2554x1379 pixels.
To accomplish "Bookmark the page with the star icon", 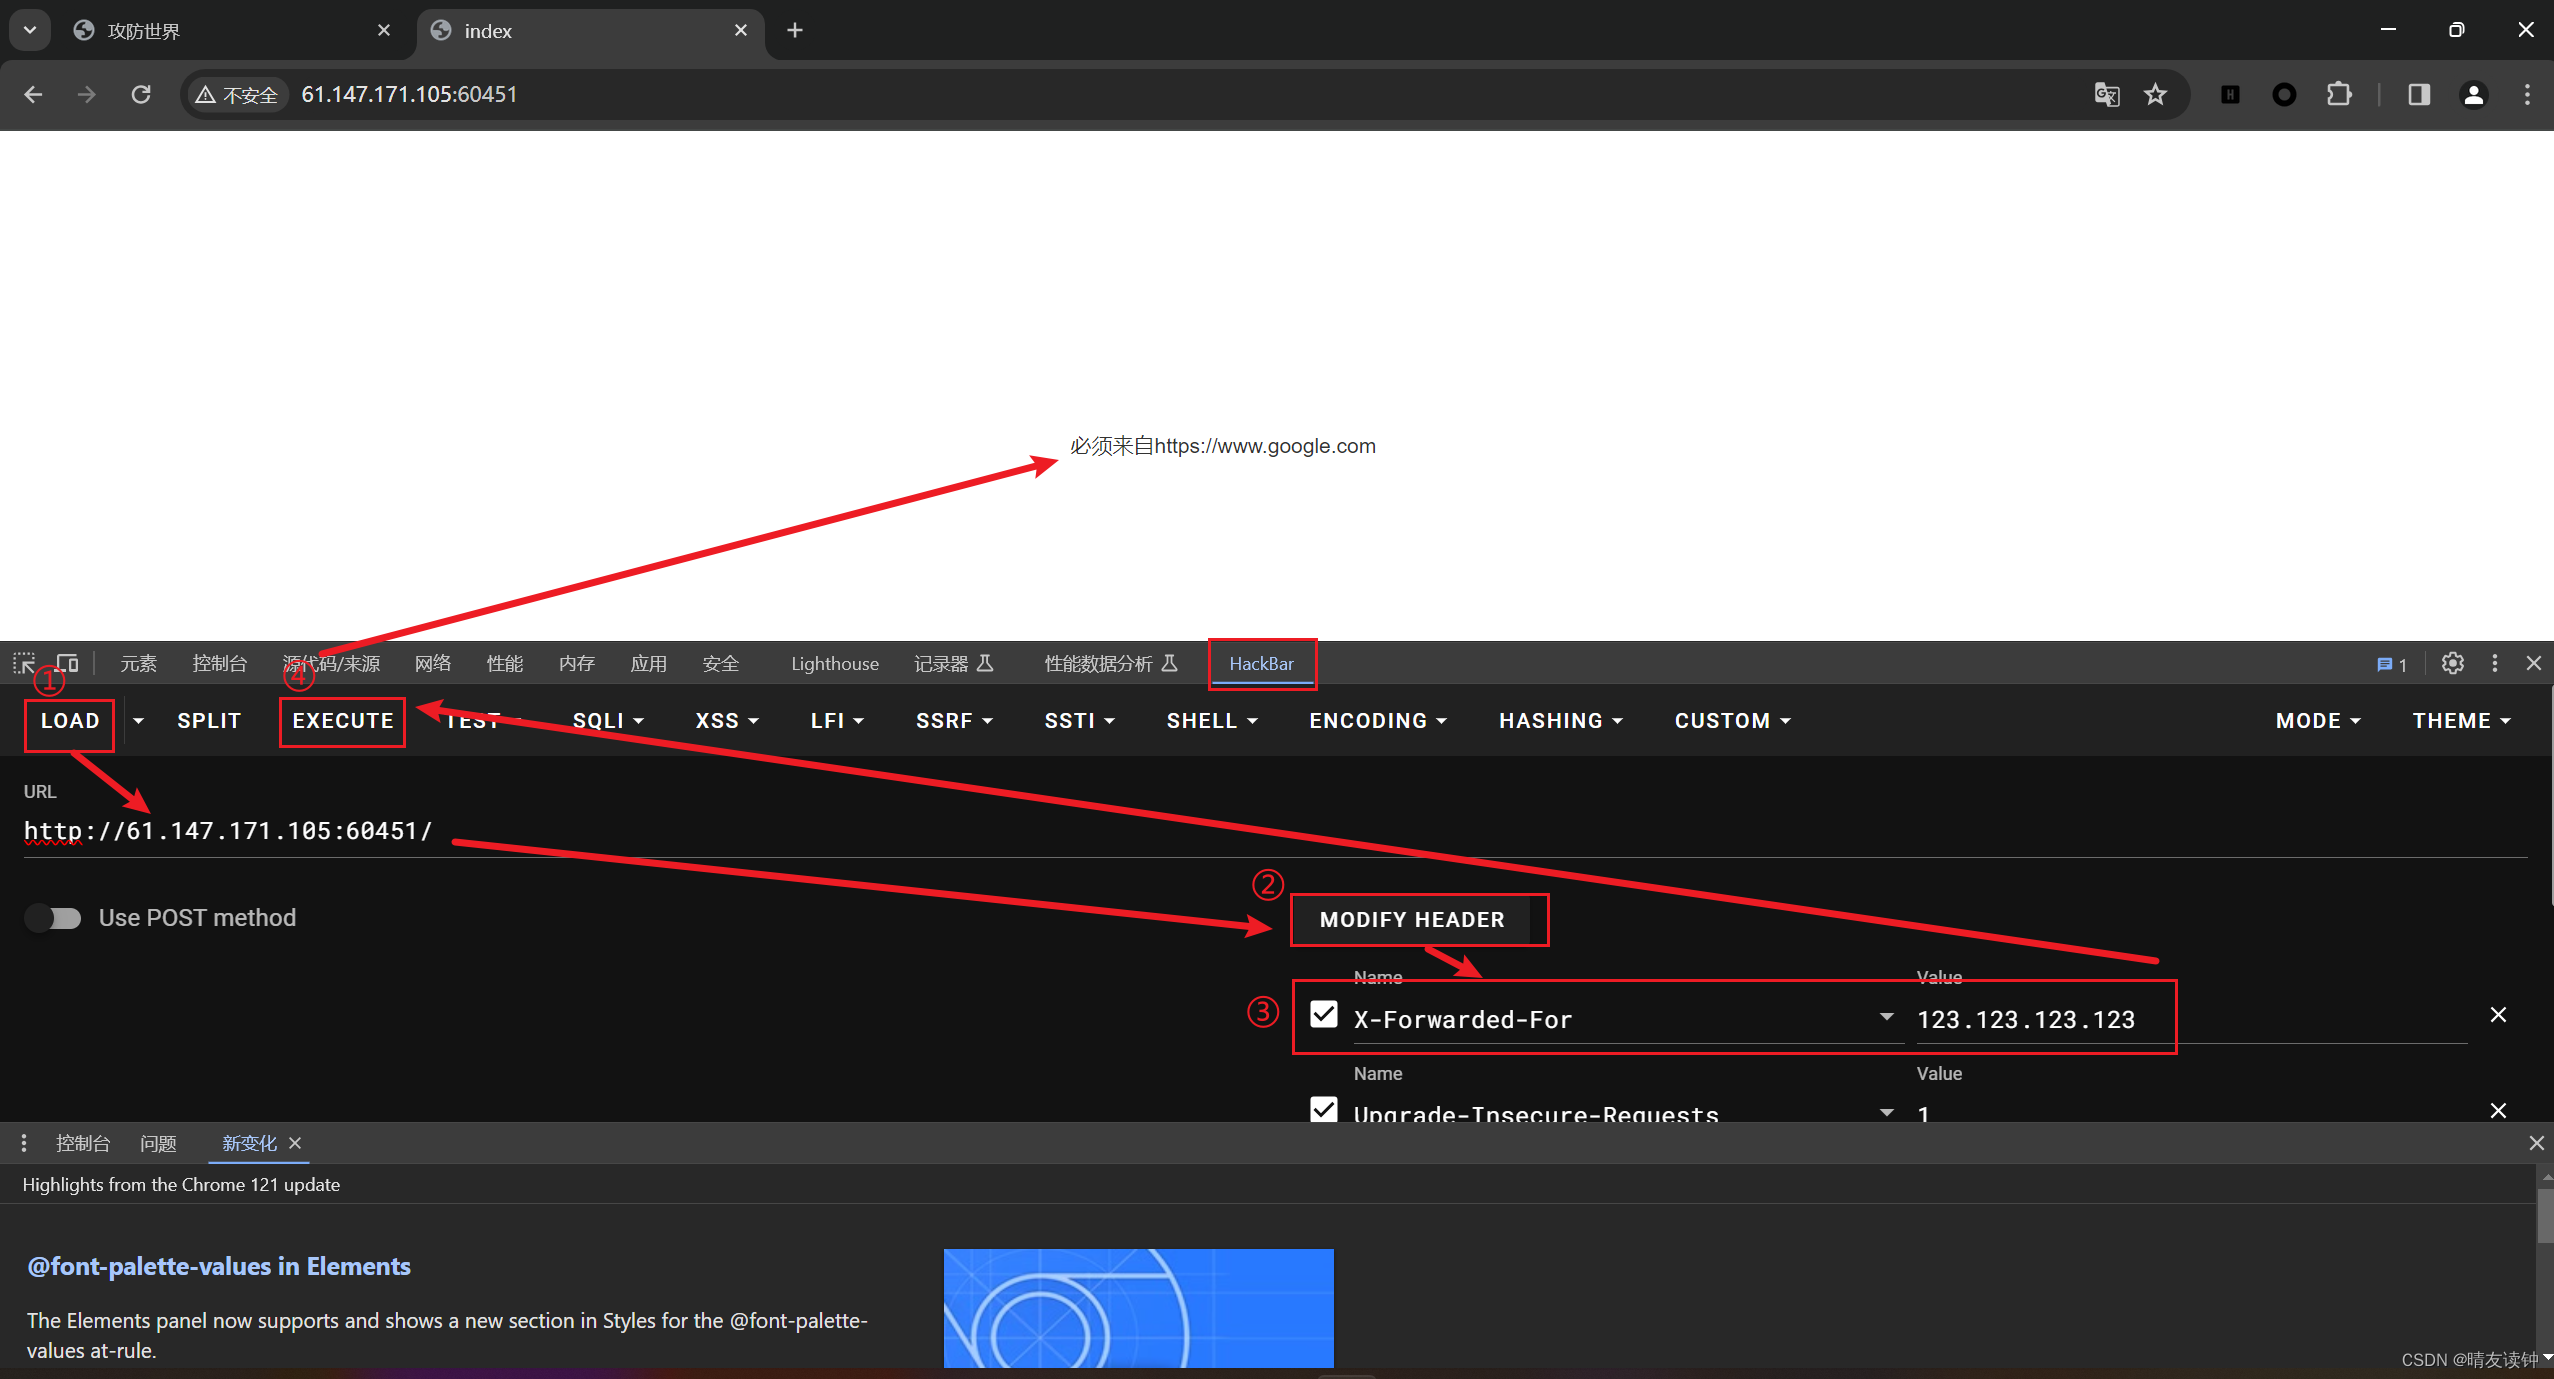I will click(x=2156, y=94).
